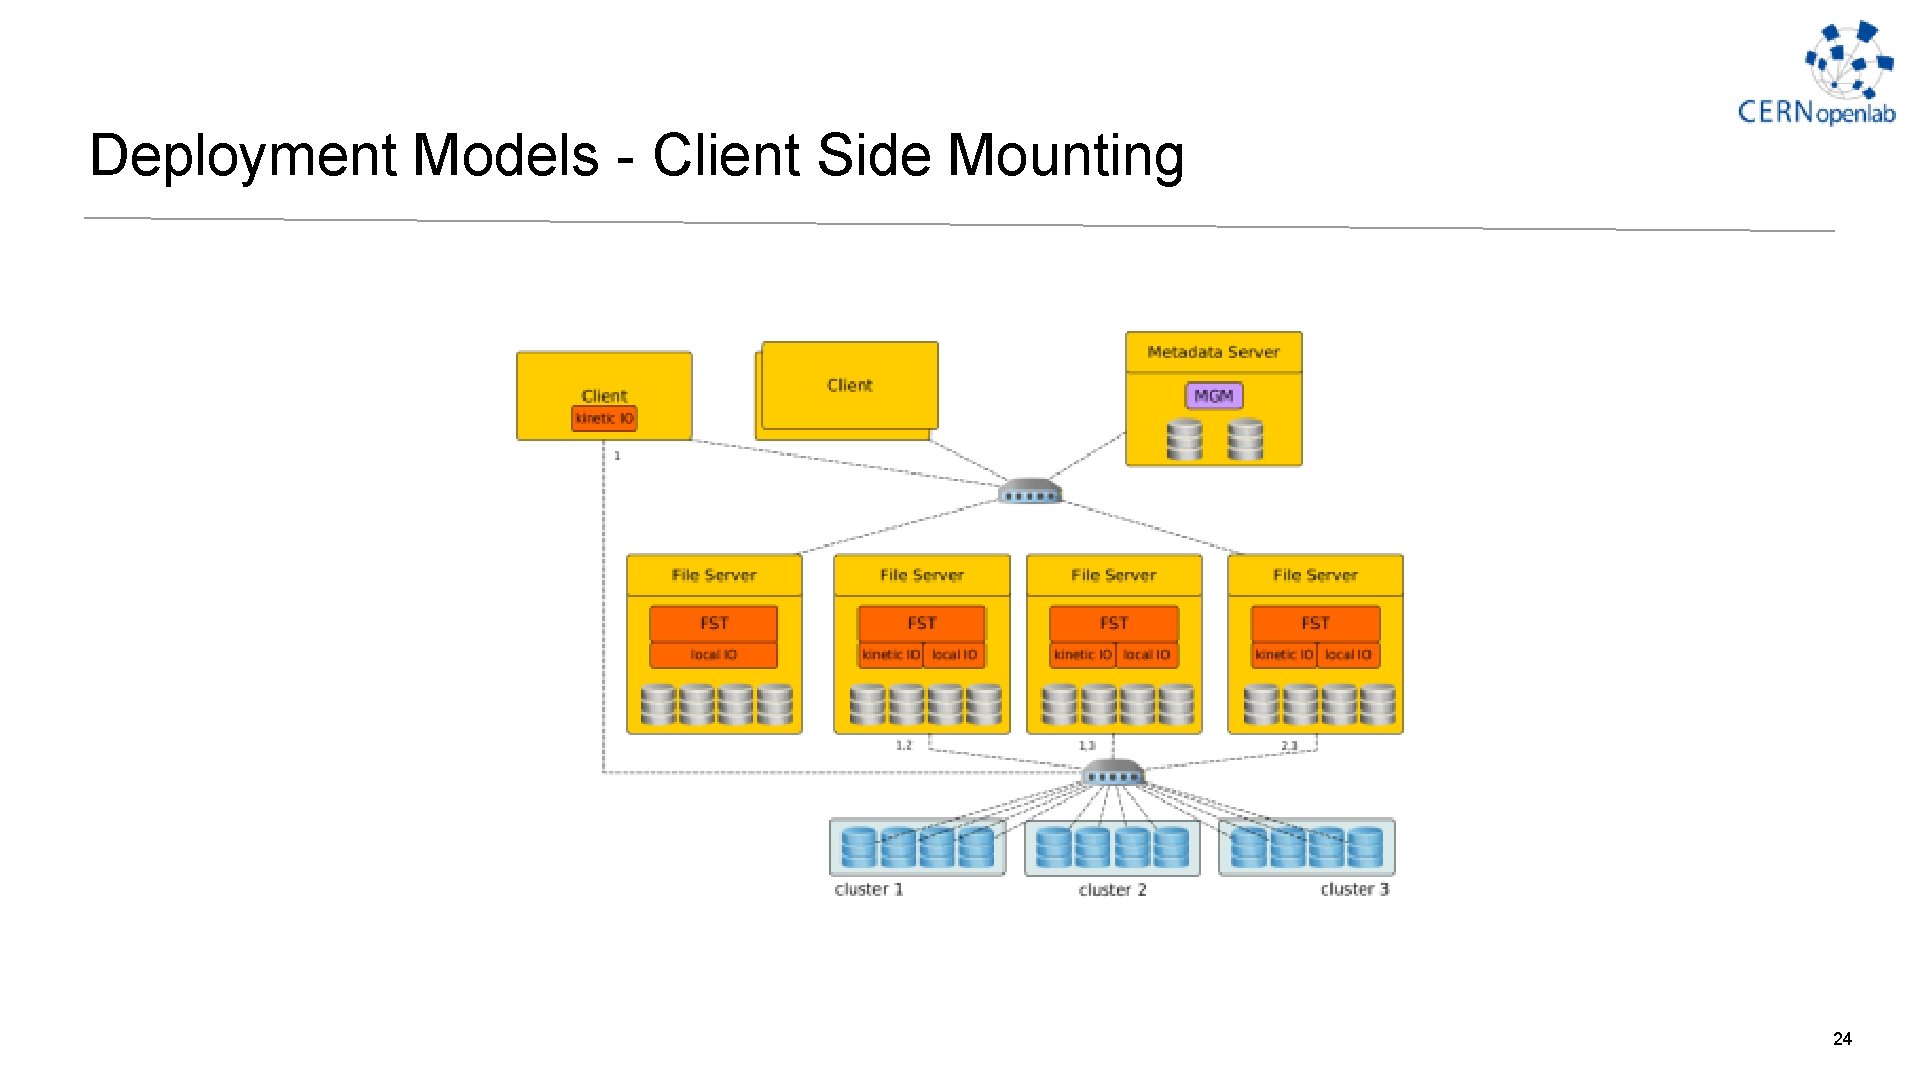Image resolution: width=1920 pixels, height=1080 pixels.
Task: Click kinetic IO in the File Server labeled 1,3
Action: point(1082,655)
